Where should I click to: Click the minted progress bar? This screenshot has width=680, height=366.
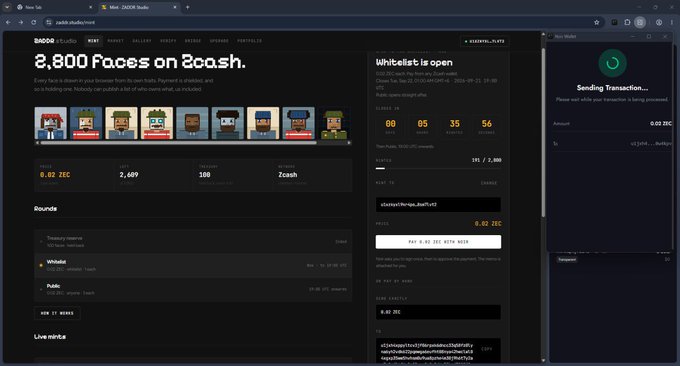438,168
